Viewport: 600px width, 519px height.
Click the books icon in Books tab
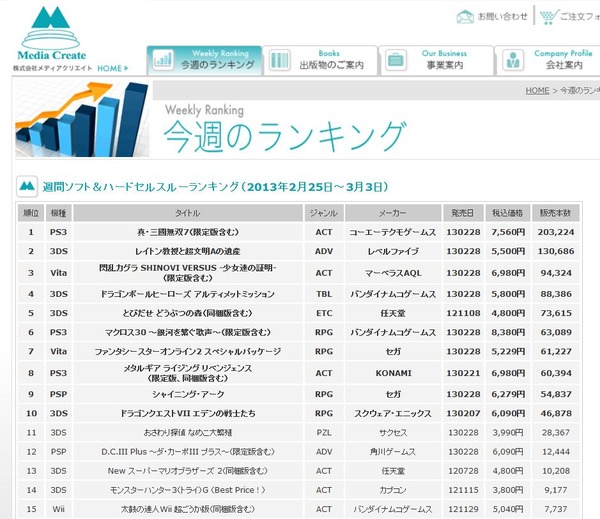click(280, 60)
